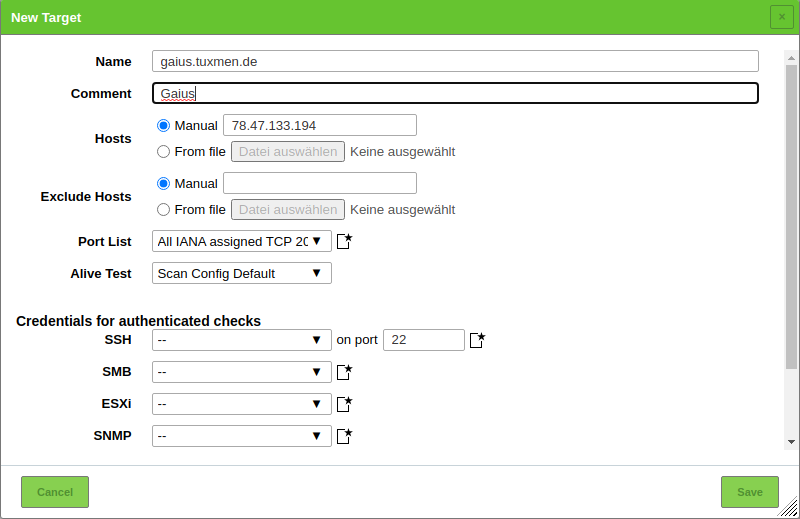800x519 pixels.
Task: Choose From file option for Hosts
Action: (164, 152)
